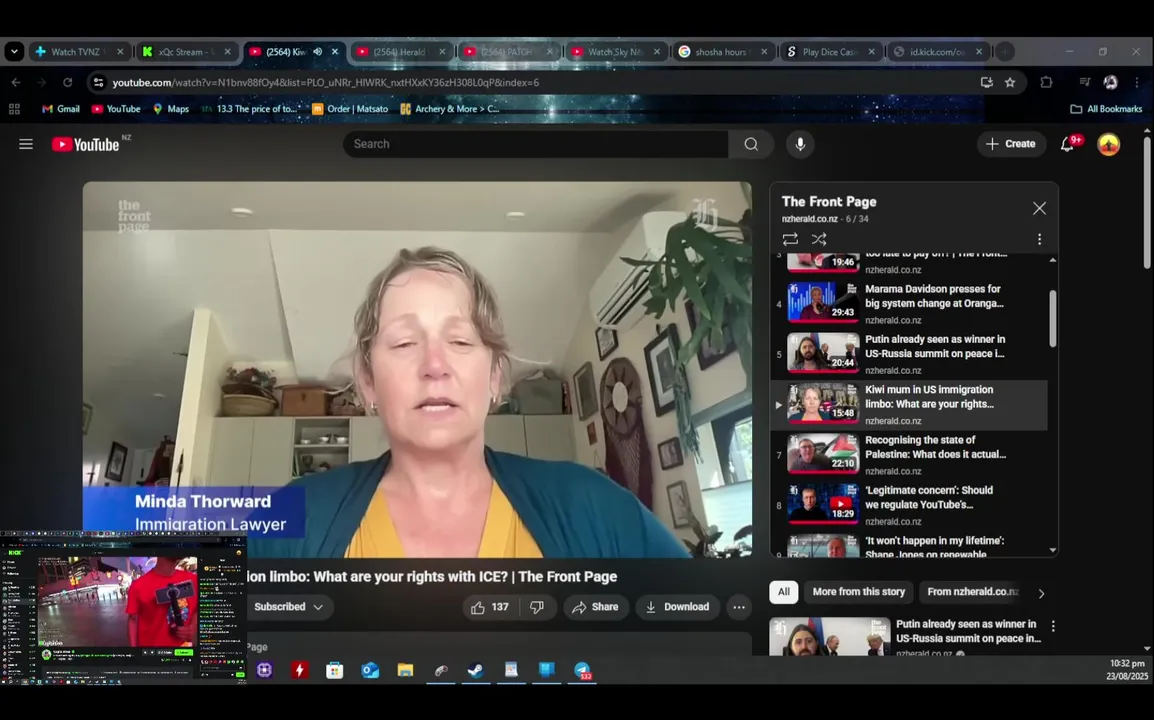This screenshot has height=720, width=1154.
Task: Open the taskbar clock and date
Action: 1127,670
